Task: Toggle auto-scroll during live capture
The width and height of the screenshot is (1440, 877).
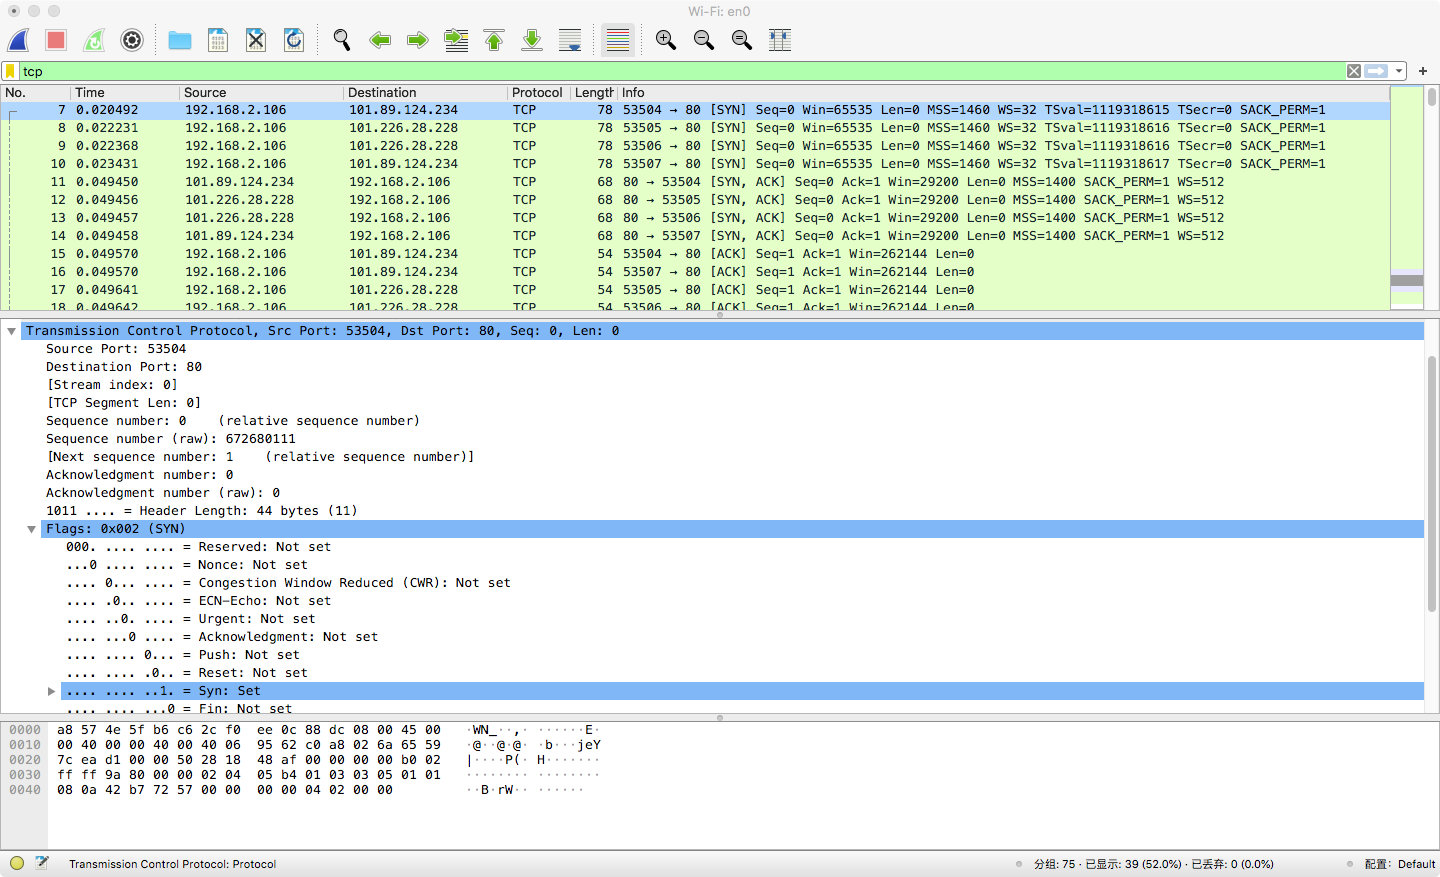Action: (x=570, y=40)
